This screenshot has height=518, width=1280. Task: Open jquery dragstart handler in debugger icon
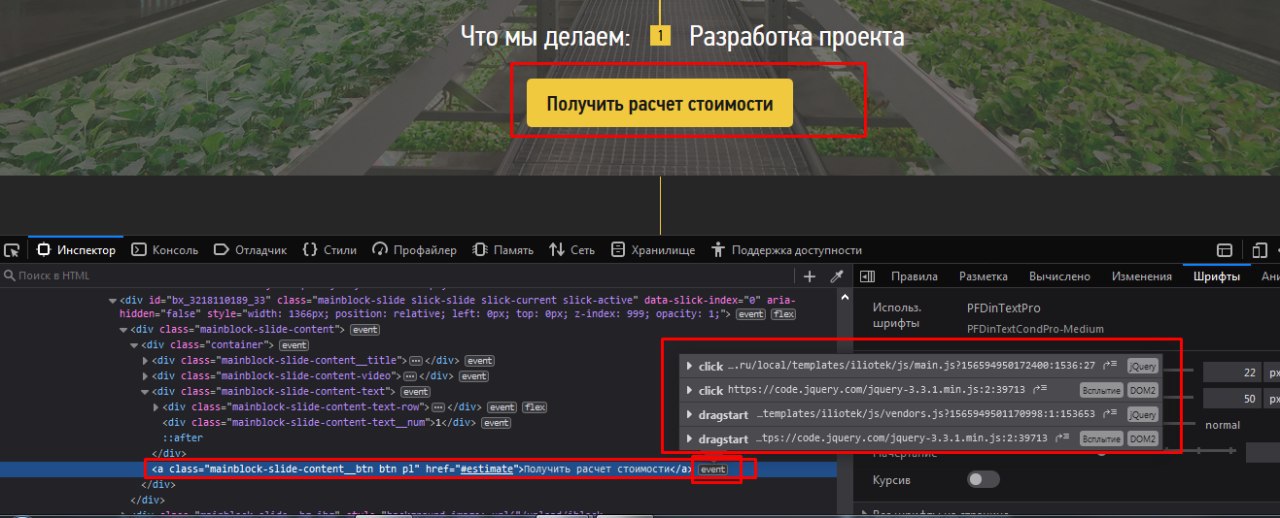point(1061,438)
